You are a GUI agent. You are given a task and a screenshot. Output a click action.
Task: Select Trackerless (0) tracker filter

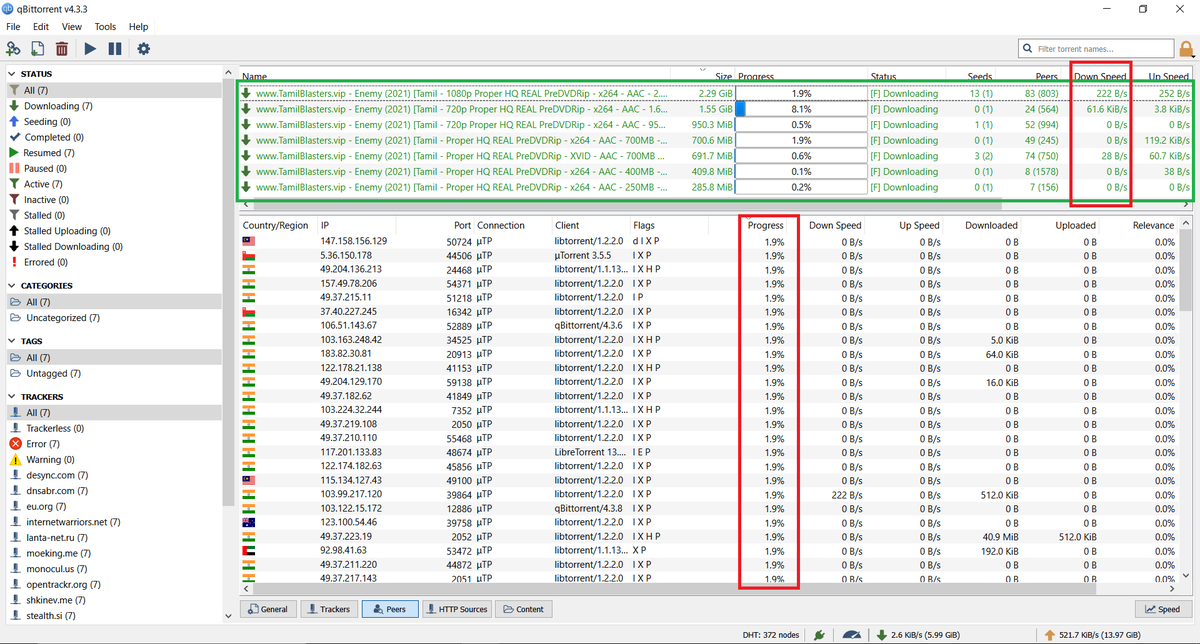[112, 428]
